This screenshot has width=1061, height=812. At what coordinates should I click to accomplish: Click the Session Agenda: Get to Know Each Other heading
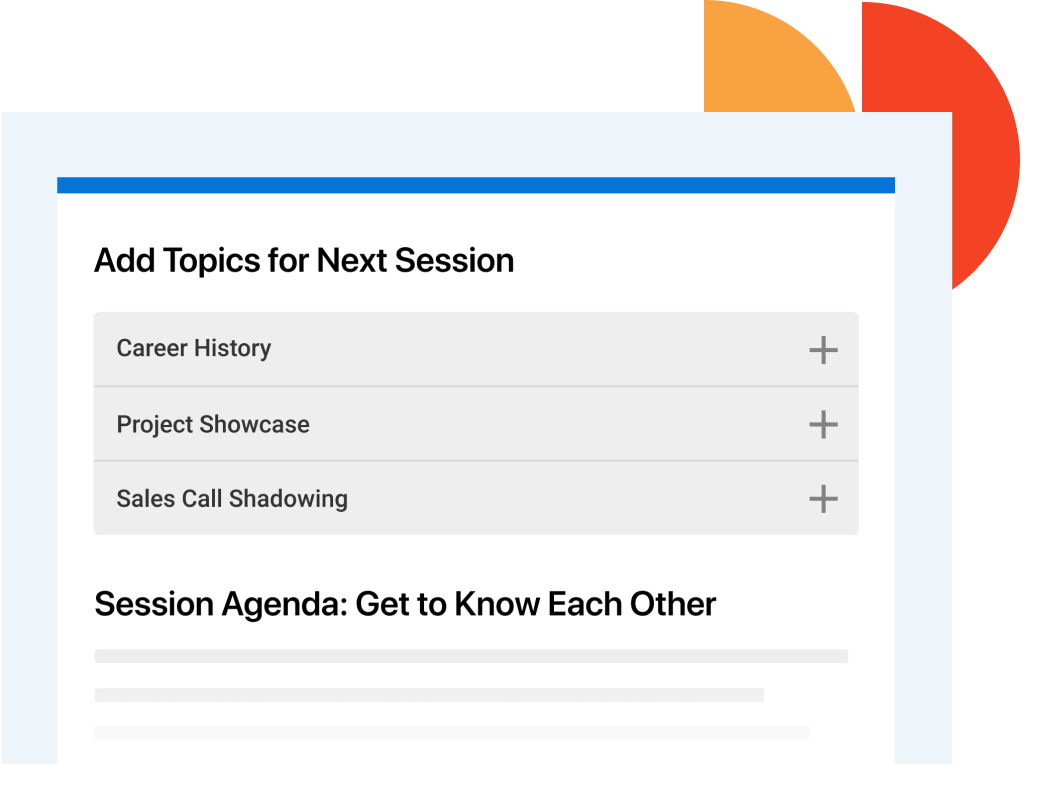click(x=405, y=604)
